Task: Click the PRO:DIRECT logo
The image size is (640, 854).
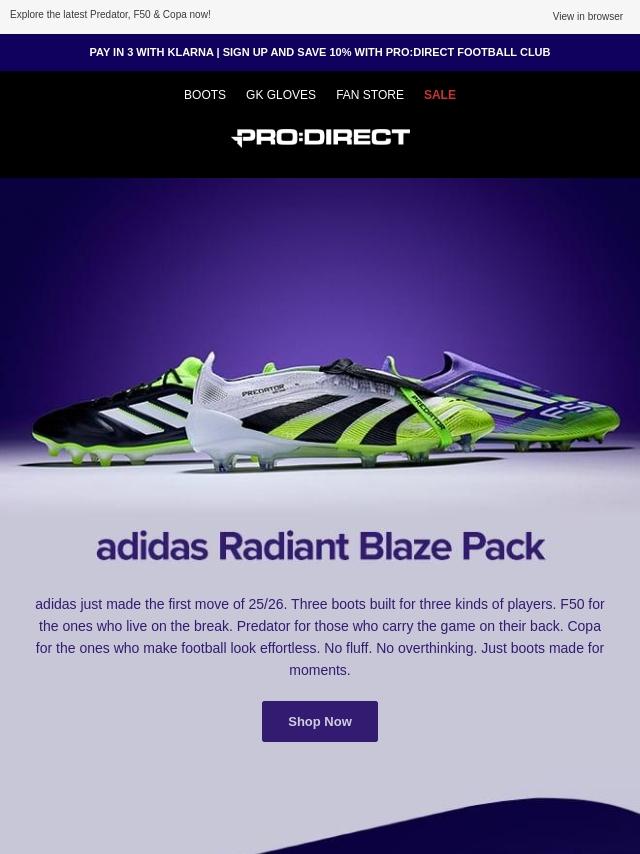Action: [320, 137]
